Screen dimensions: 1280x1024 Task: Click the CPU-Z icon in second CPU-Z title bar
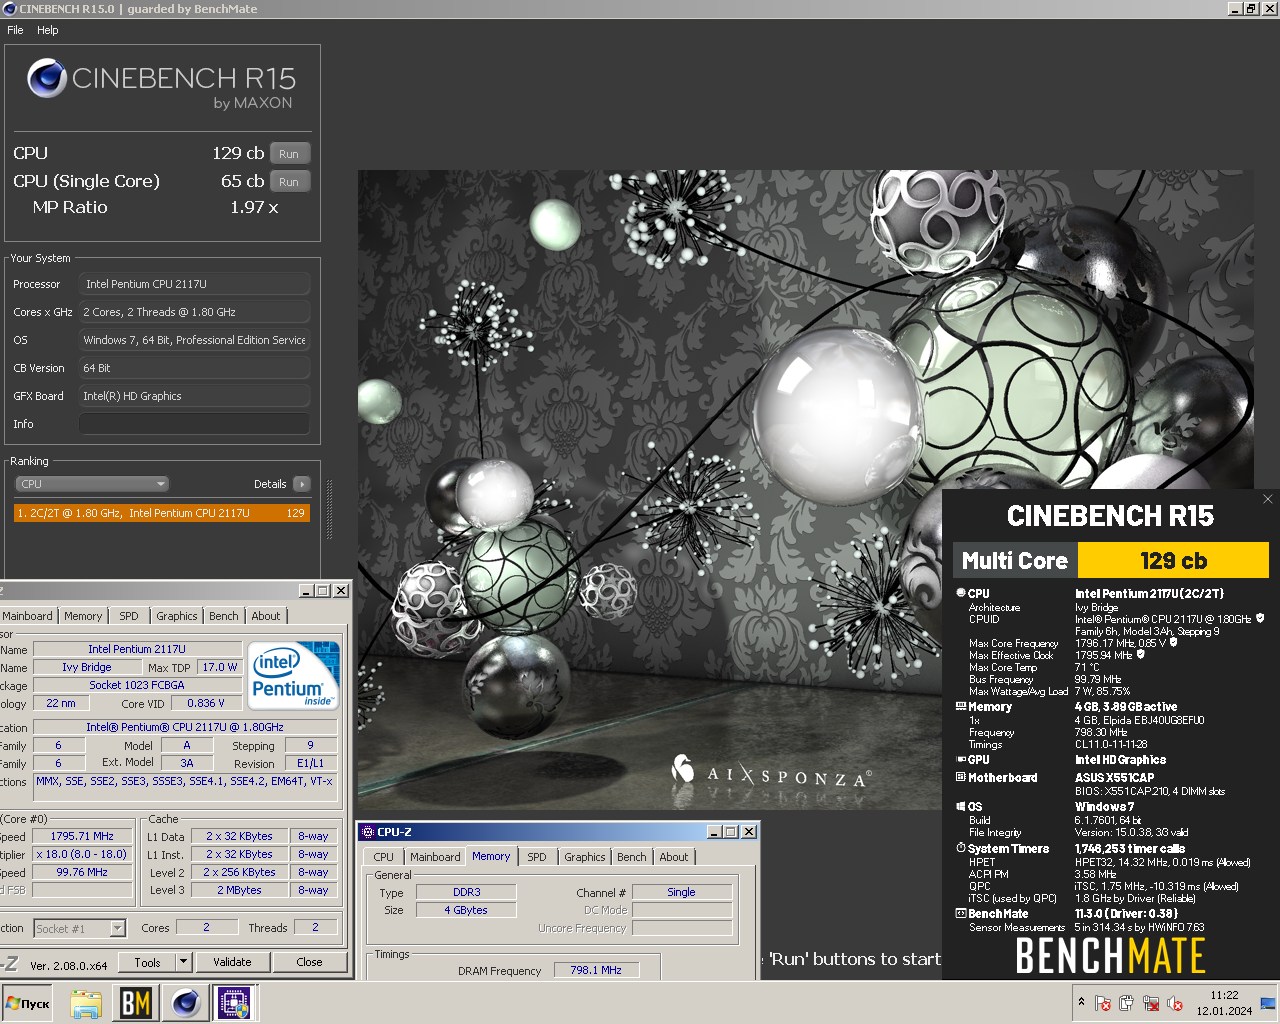tap(368, 832)
